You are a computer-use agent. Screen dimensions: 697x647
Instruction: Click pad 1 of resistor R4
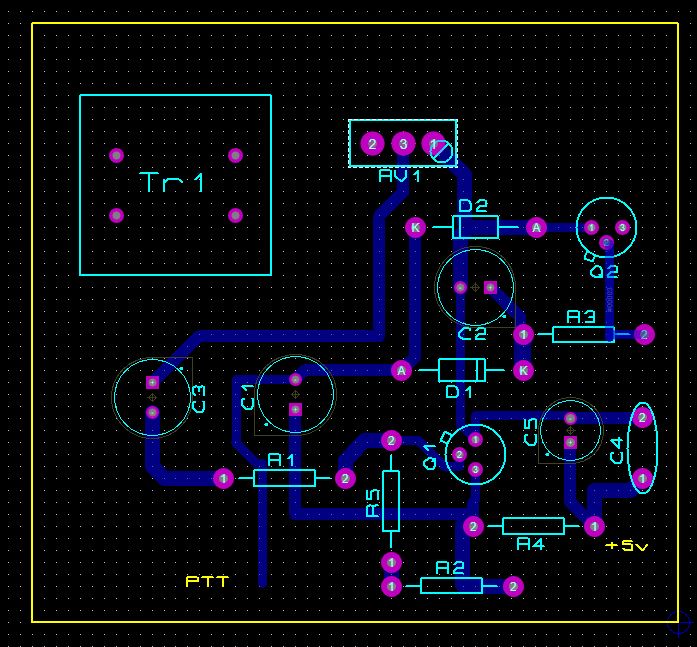[x=594, y=527]
